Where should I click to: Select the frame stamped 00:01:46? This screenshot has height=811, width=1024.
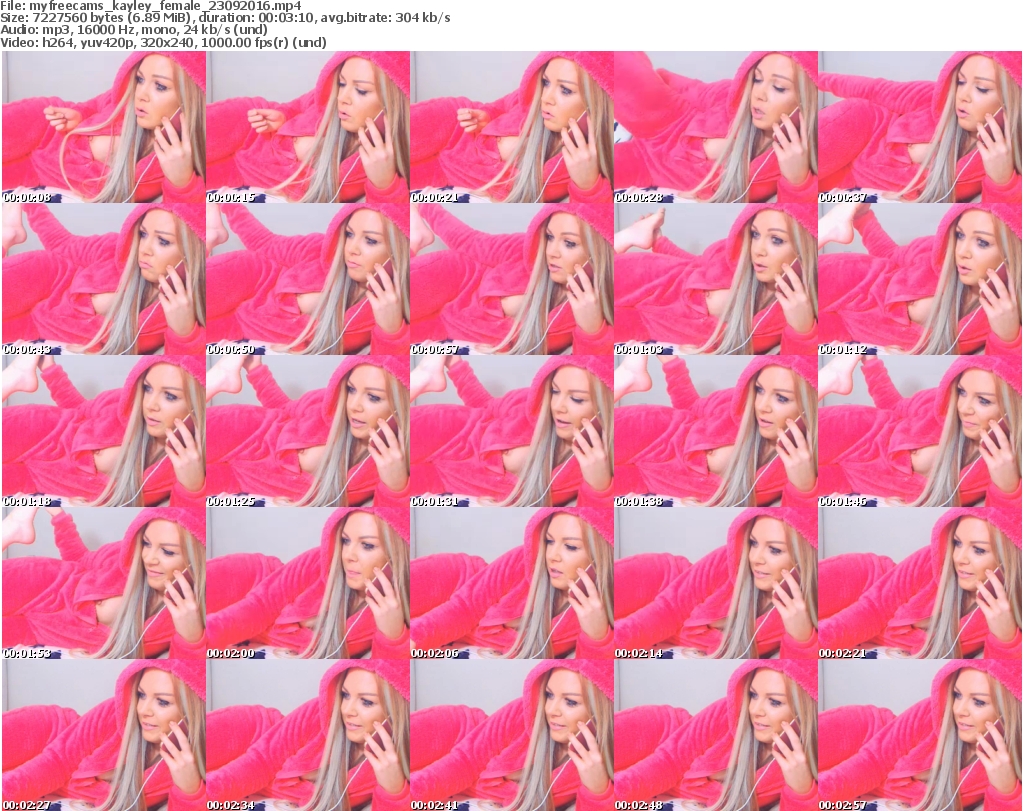920,431
